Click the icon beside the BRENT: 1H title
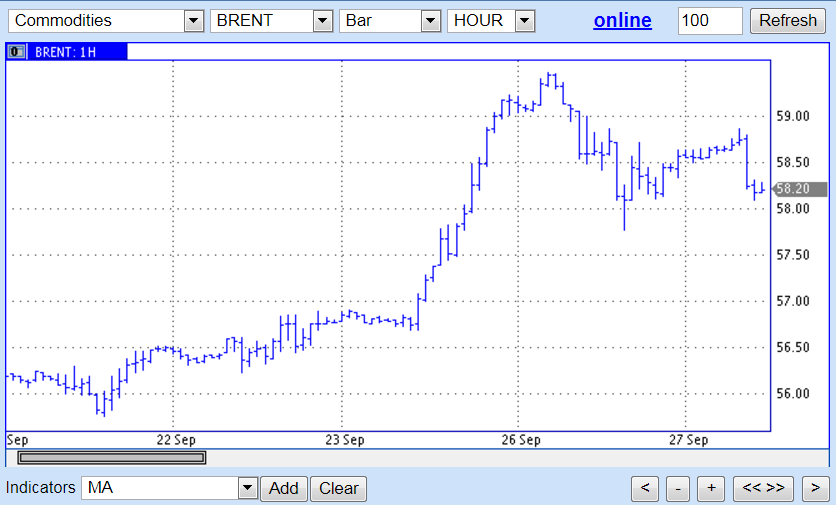This screenshot has height=505, width=836. tap(17, 52)
